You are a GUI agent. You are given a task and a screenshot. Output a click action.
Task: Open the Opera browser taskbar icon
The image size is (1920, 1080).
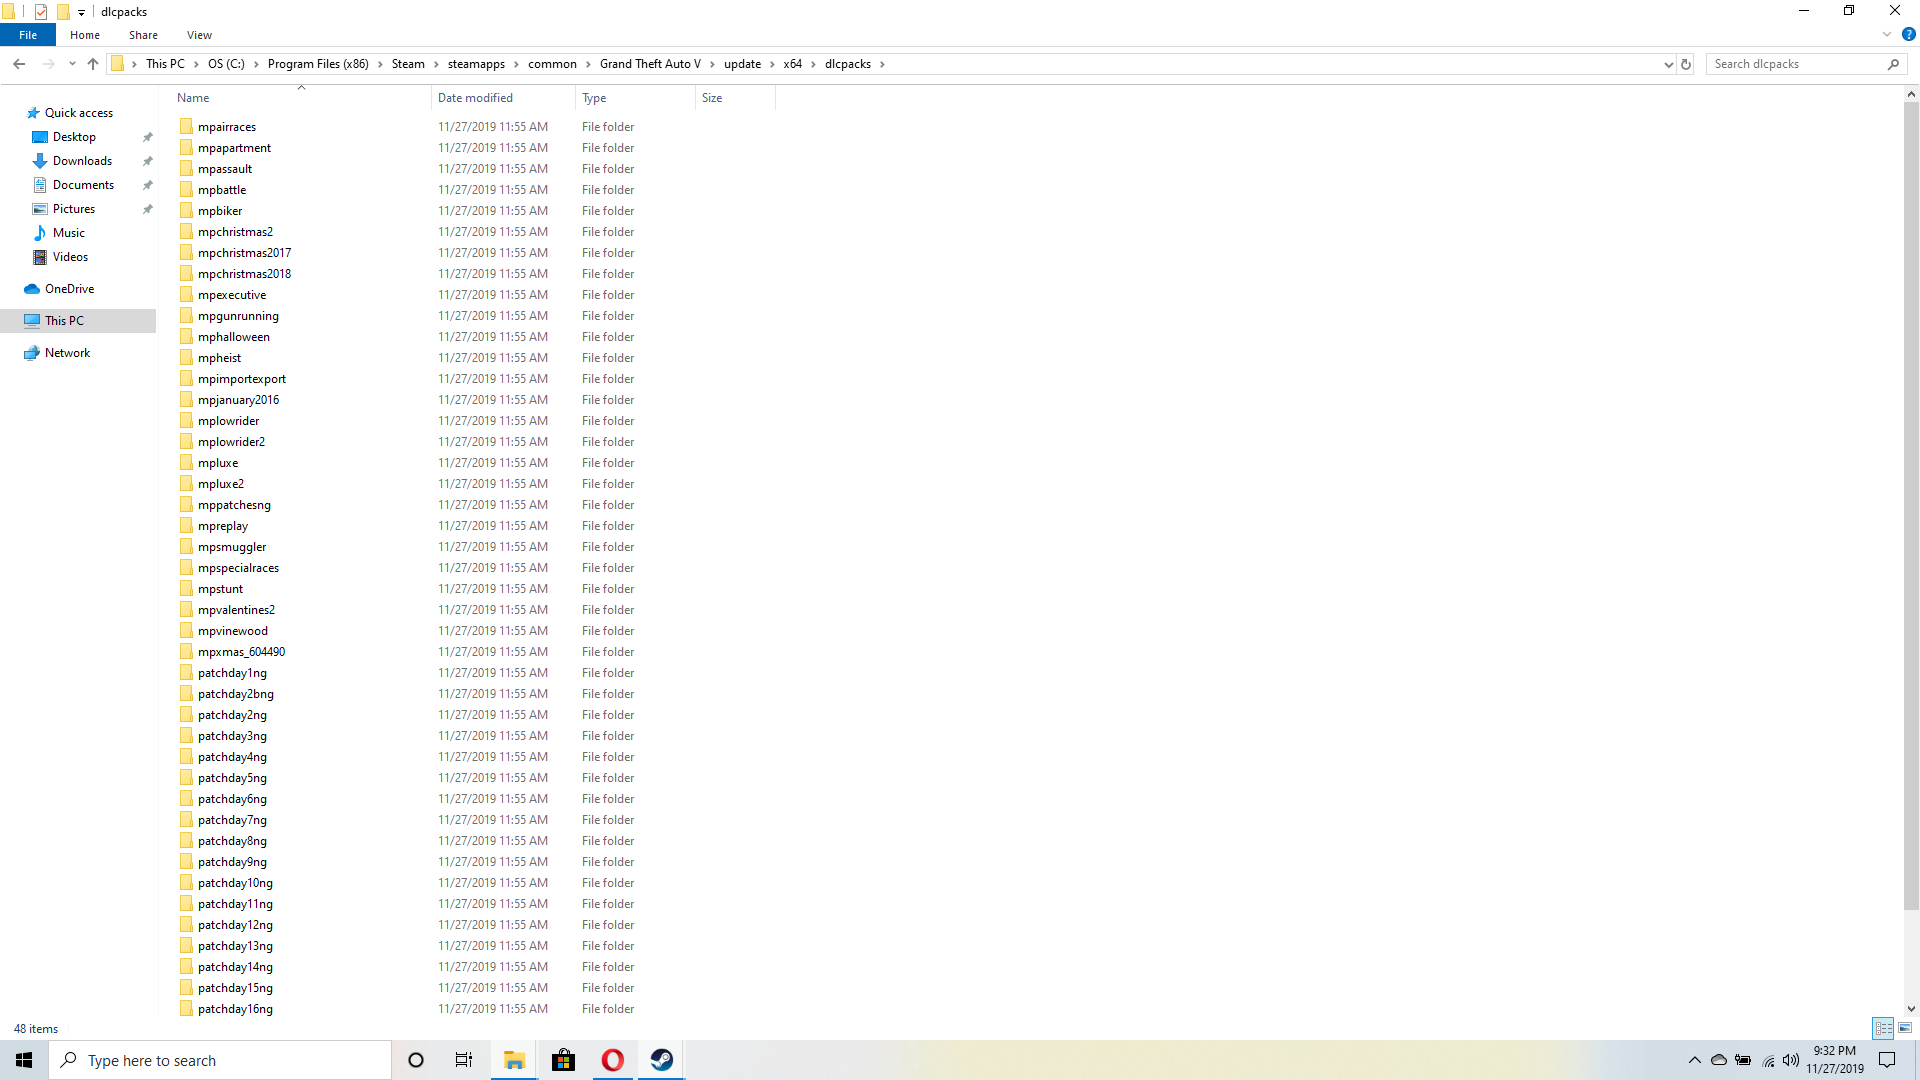pos(612,1060)
